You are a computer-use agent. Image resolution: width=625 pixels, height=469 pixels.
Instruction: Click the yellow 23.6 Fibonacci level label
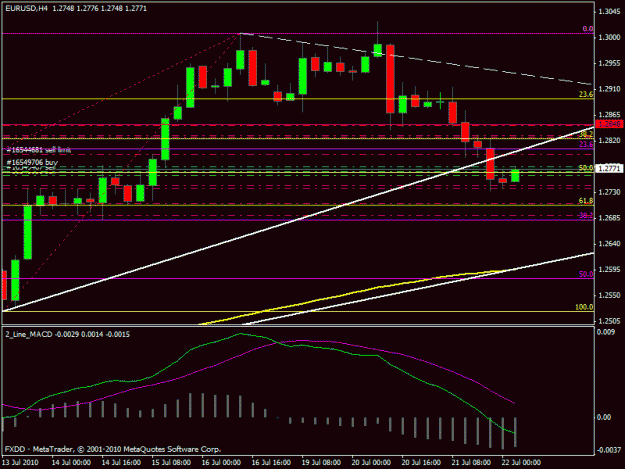[586, 94]
